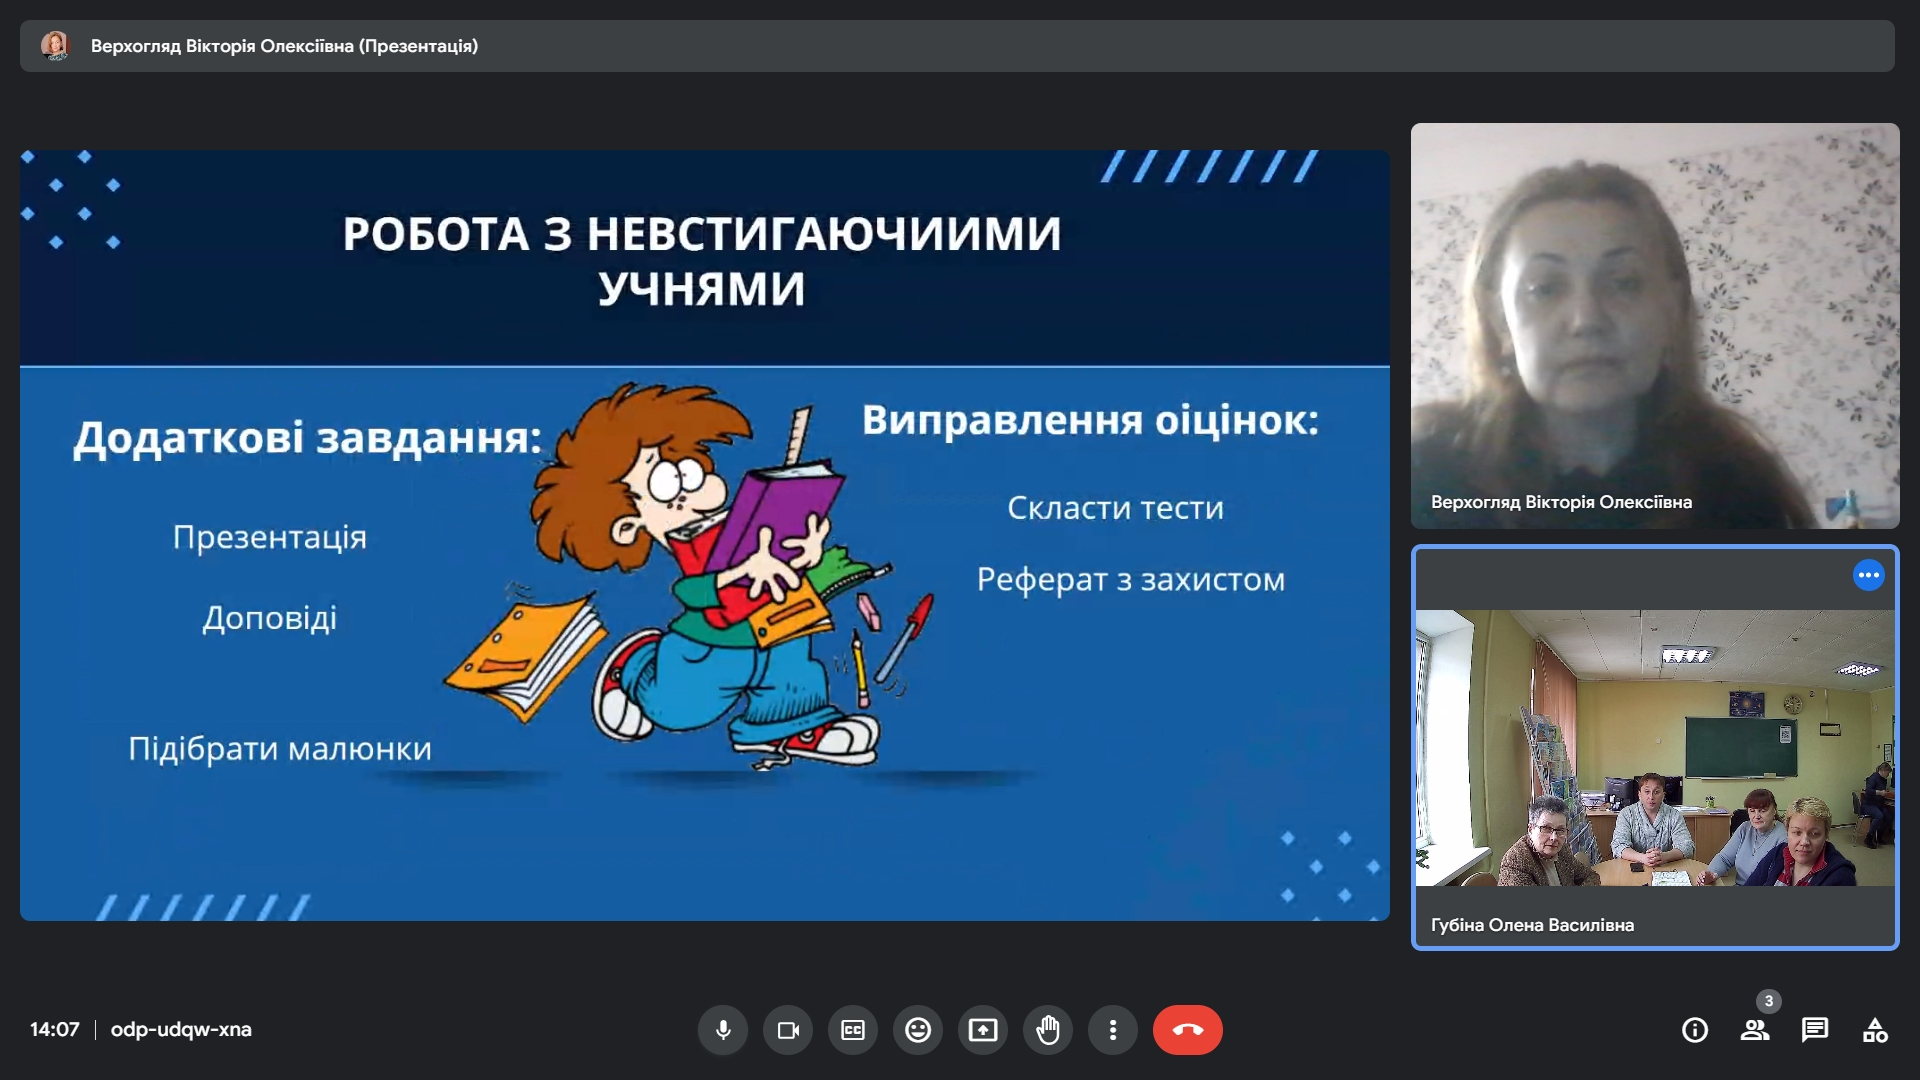The width and height of the screenshot is (1920, 1080).
Task: Open meeting details info icon
Action: click(x=1695, y=1030)
